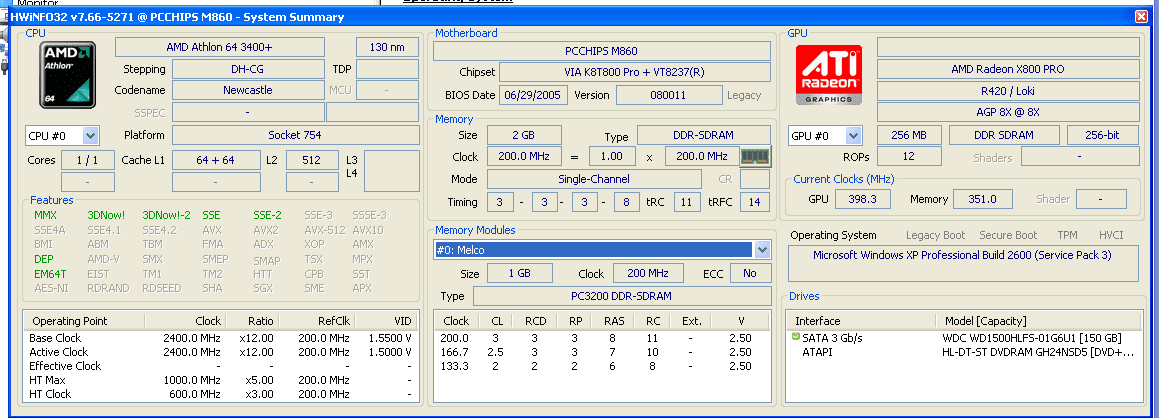Click the Secure Boot status label
This screenshot has width=1159, height=418.
pos(1008,235)
